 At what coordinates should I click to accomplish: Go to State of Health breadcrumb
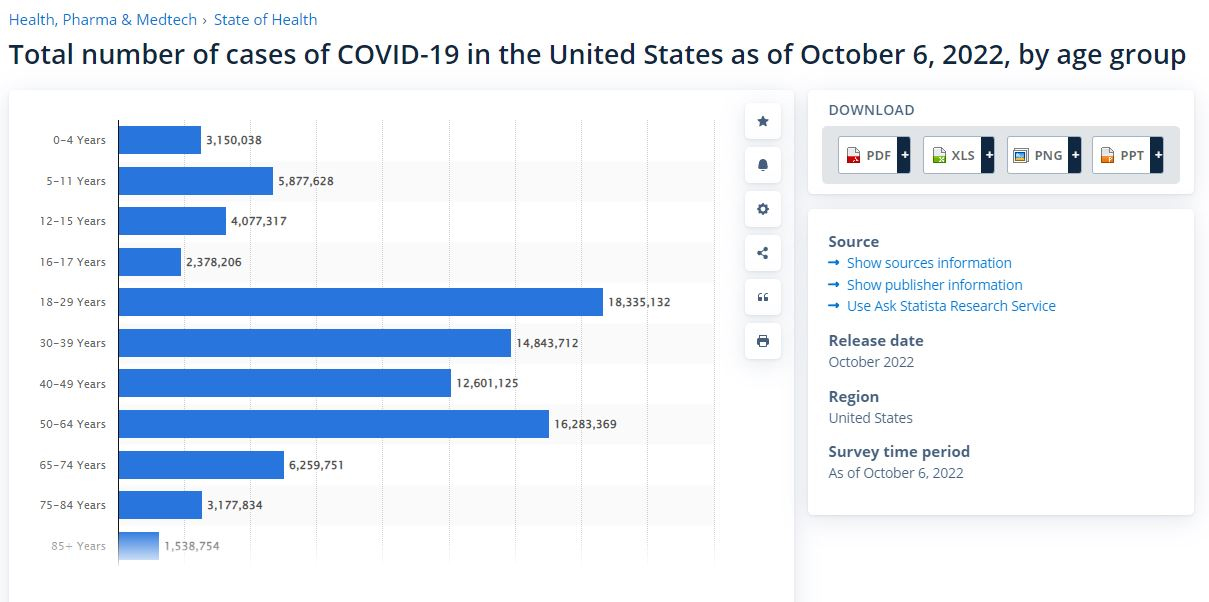pos(265,19)
